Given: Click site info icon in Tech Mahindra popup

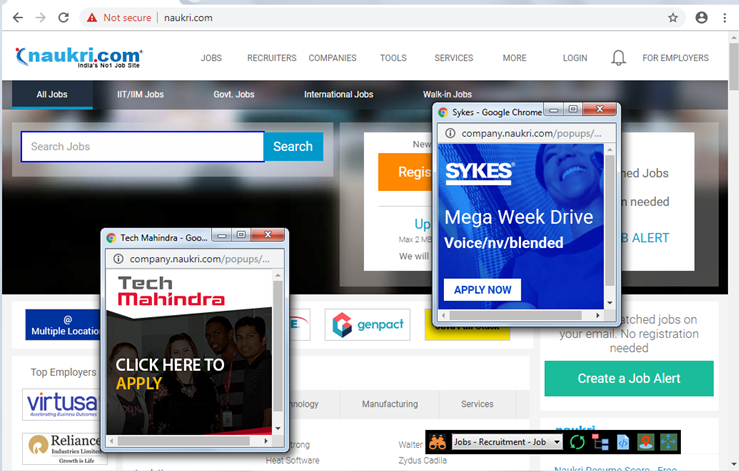Looking at the screenshot, I should pos(118,259).
